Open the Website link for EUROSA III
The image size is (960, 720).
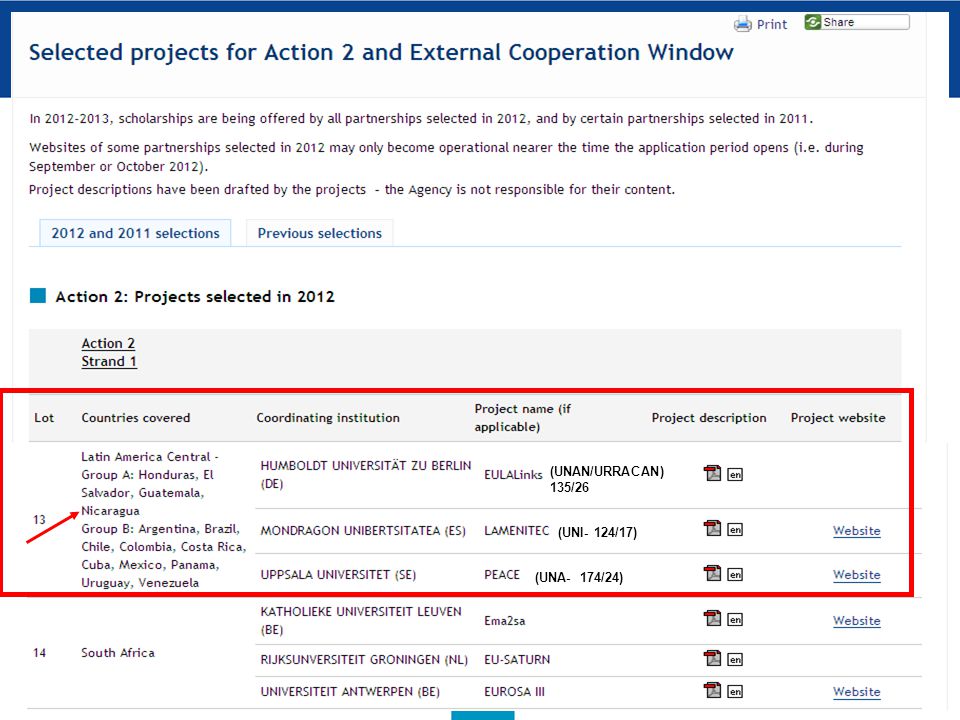coord(857,692)
